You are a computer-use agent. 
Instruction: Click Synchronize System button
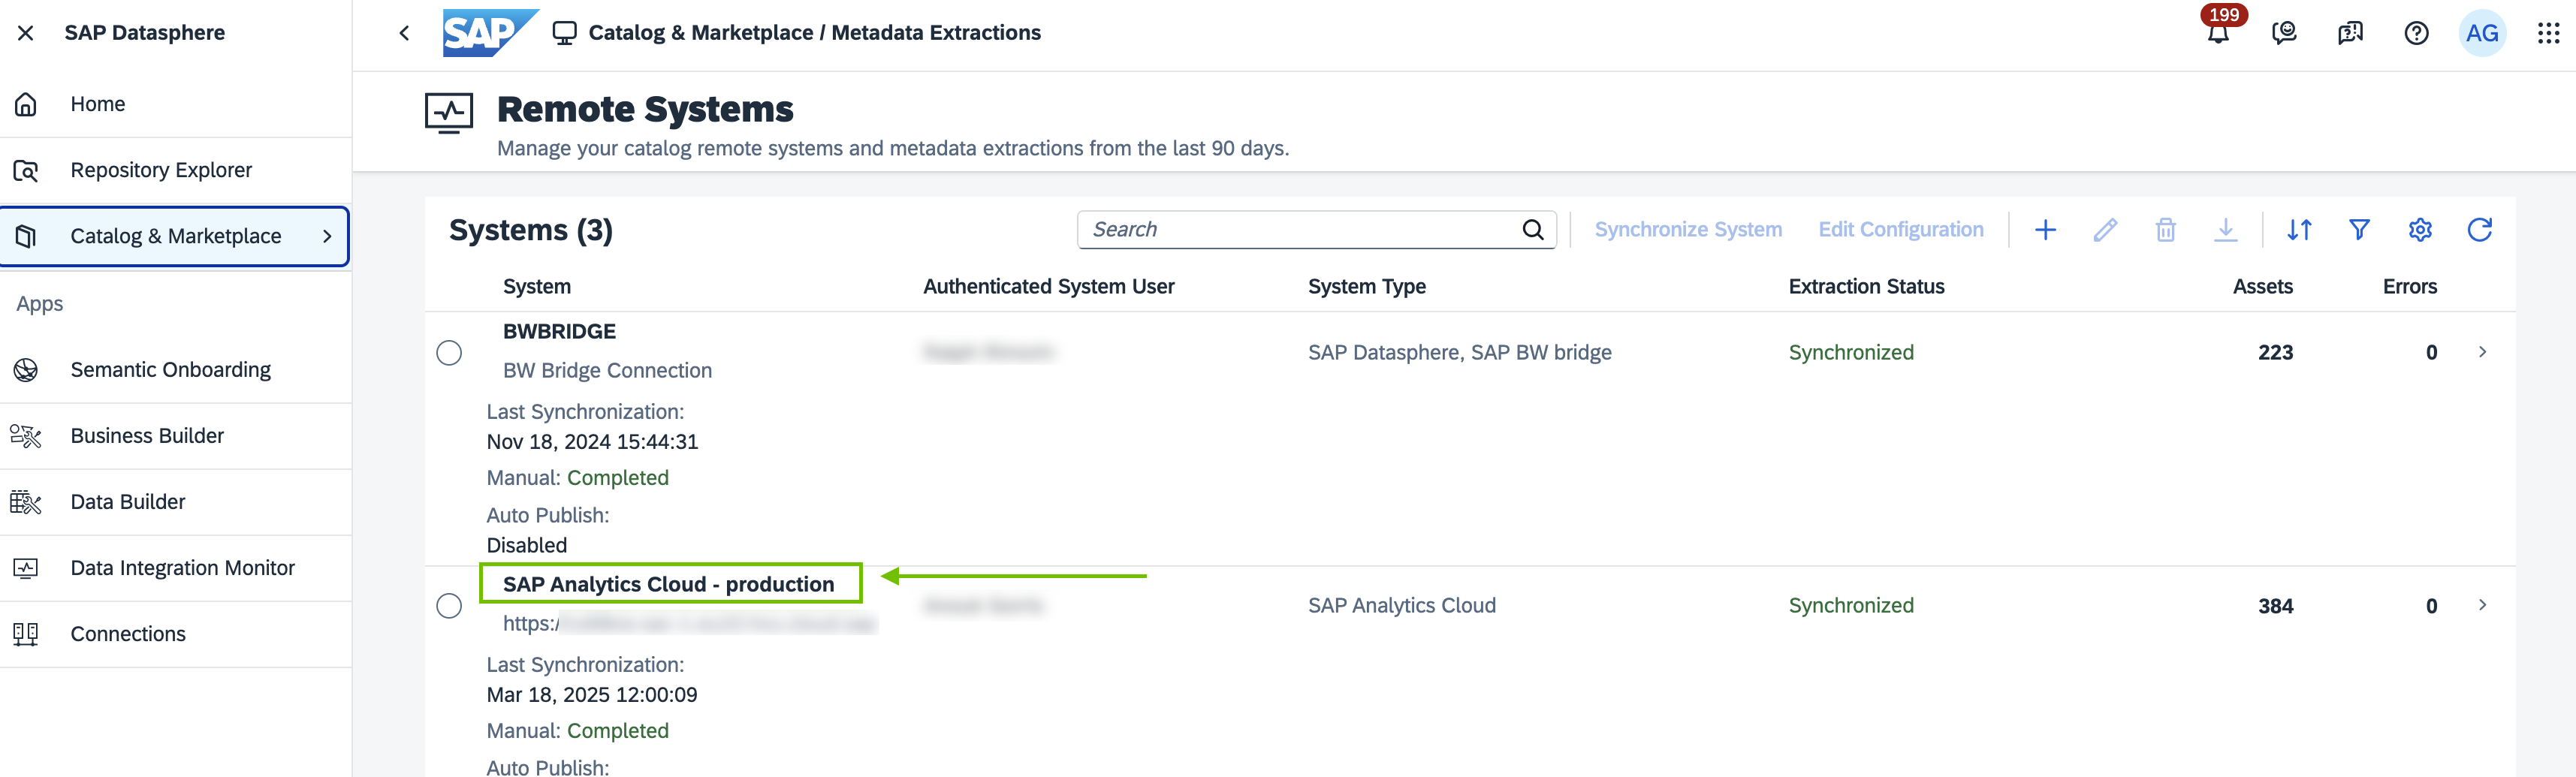(1687, 230)
